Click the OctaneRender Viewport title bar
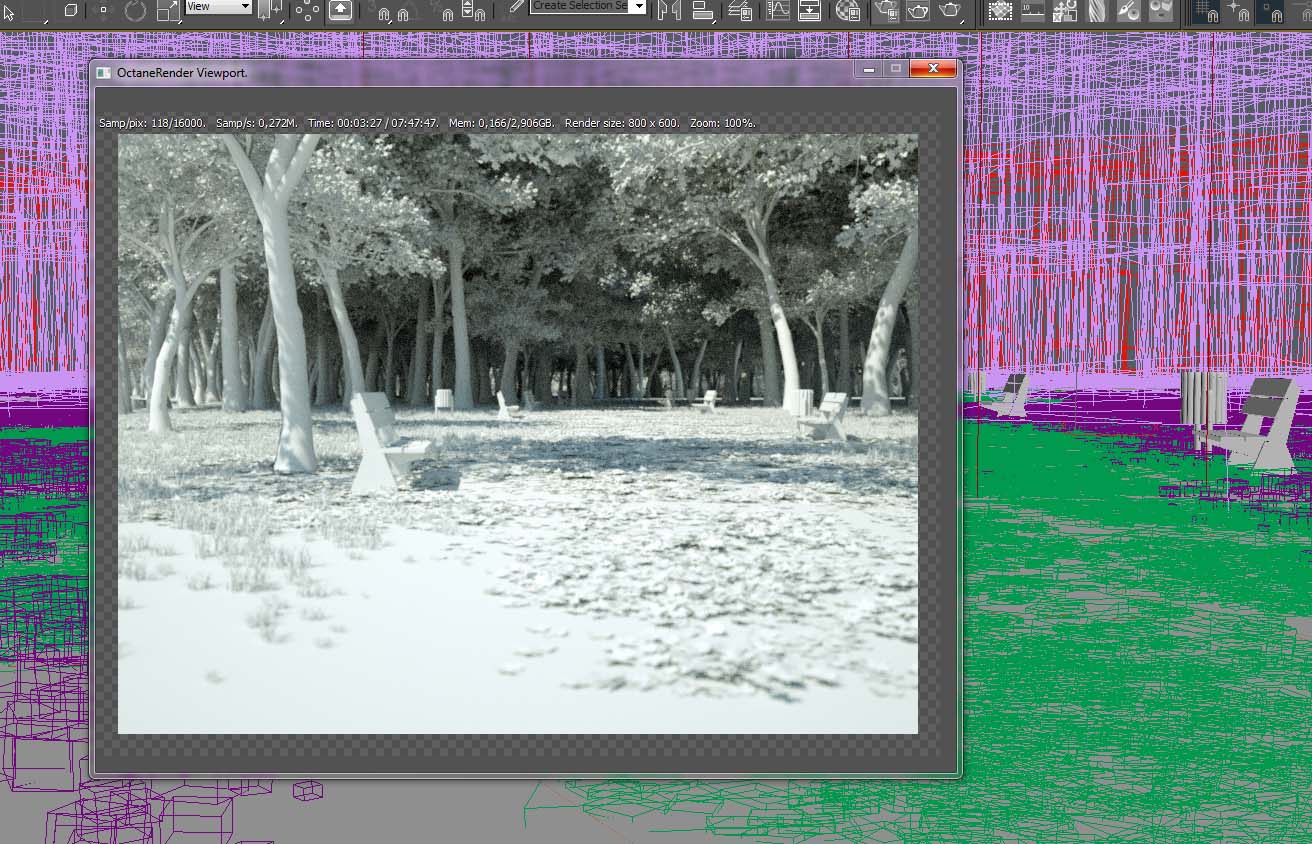Image resolution: width=1312 pixels, height=844 pixels. tap(474, 72)
